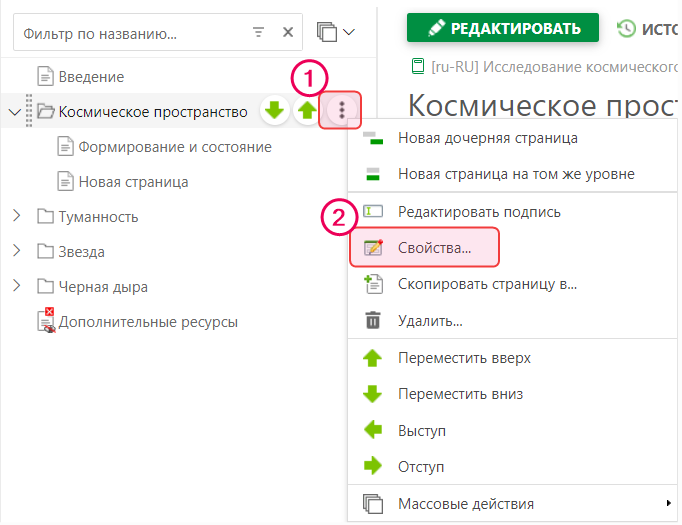Click the right arrow icon beside Отступ

[x=373, y=466]
